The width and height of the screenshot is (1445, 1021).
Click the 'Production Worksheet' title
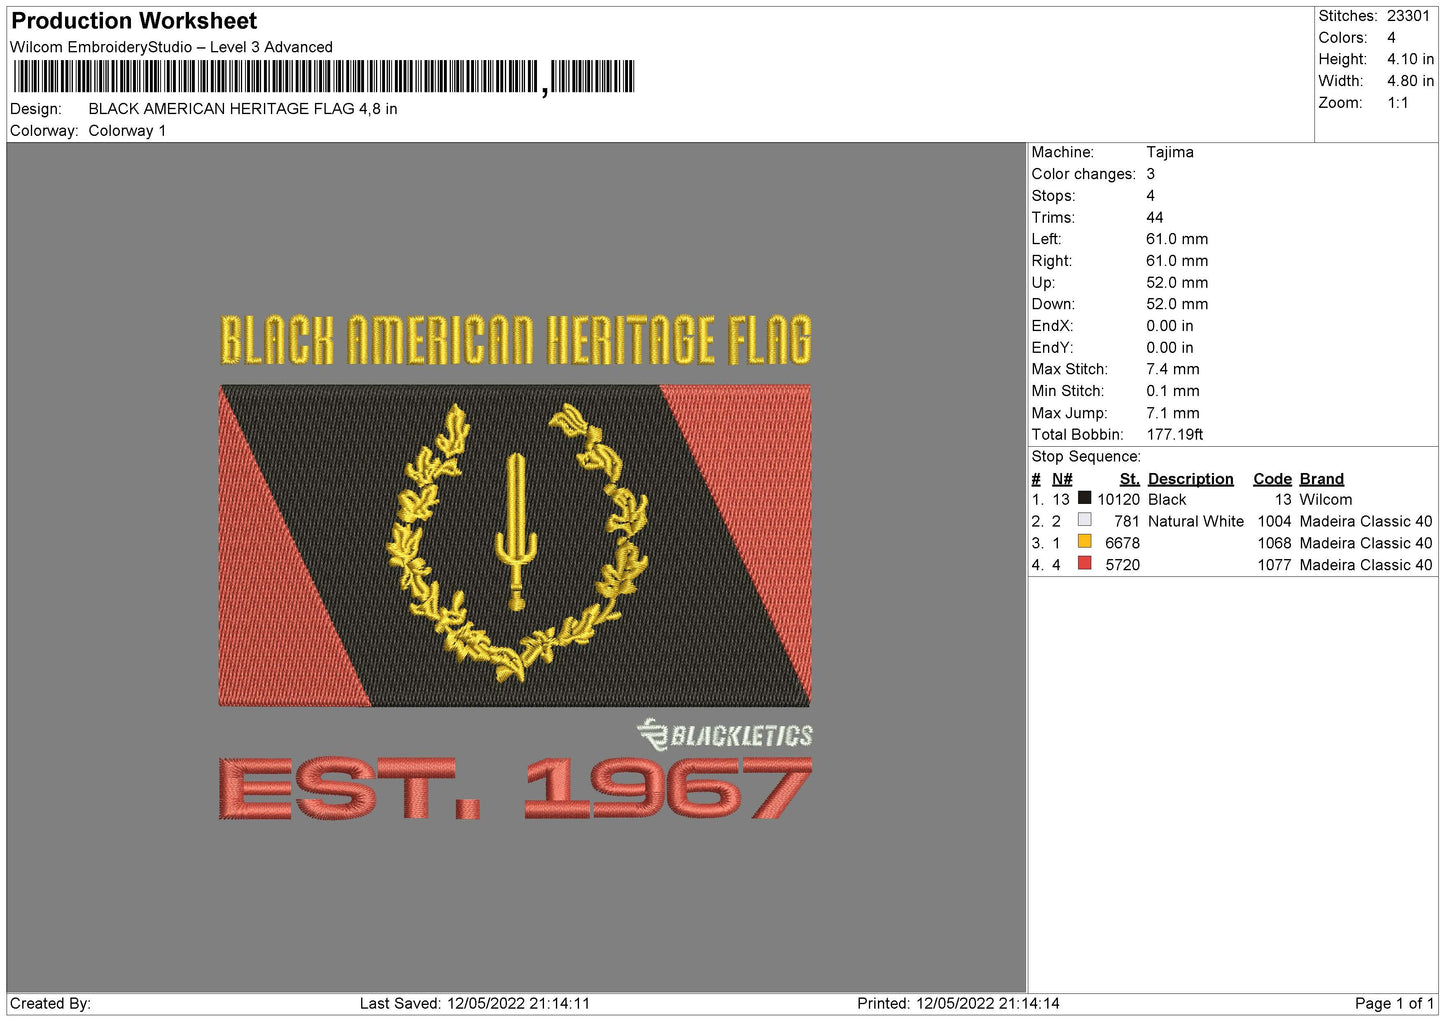pyautogui.click(x=134, y=21)
